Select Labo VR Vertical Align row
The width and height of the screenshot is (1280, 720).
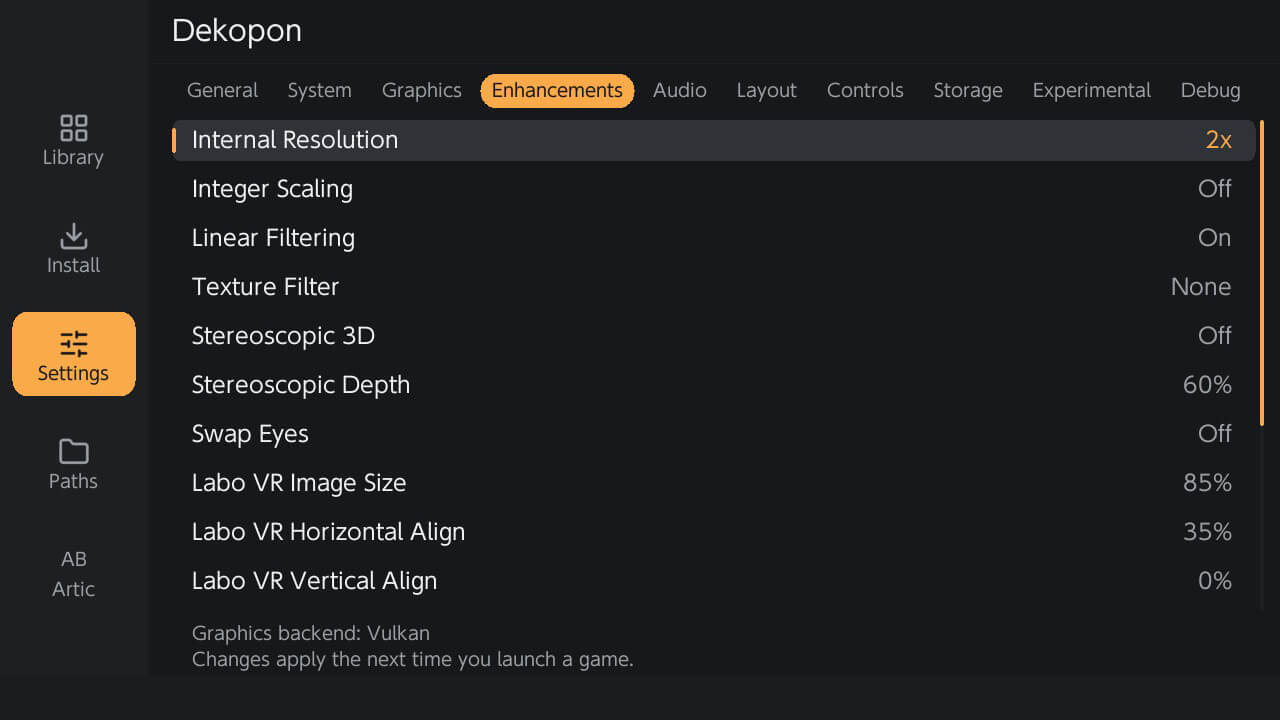(x=714, y=581)
